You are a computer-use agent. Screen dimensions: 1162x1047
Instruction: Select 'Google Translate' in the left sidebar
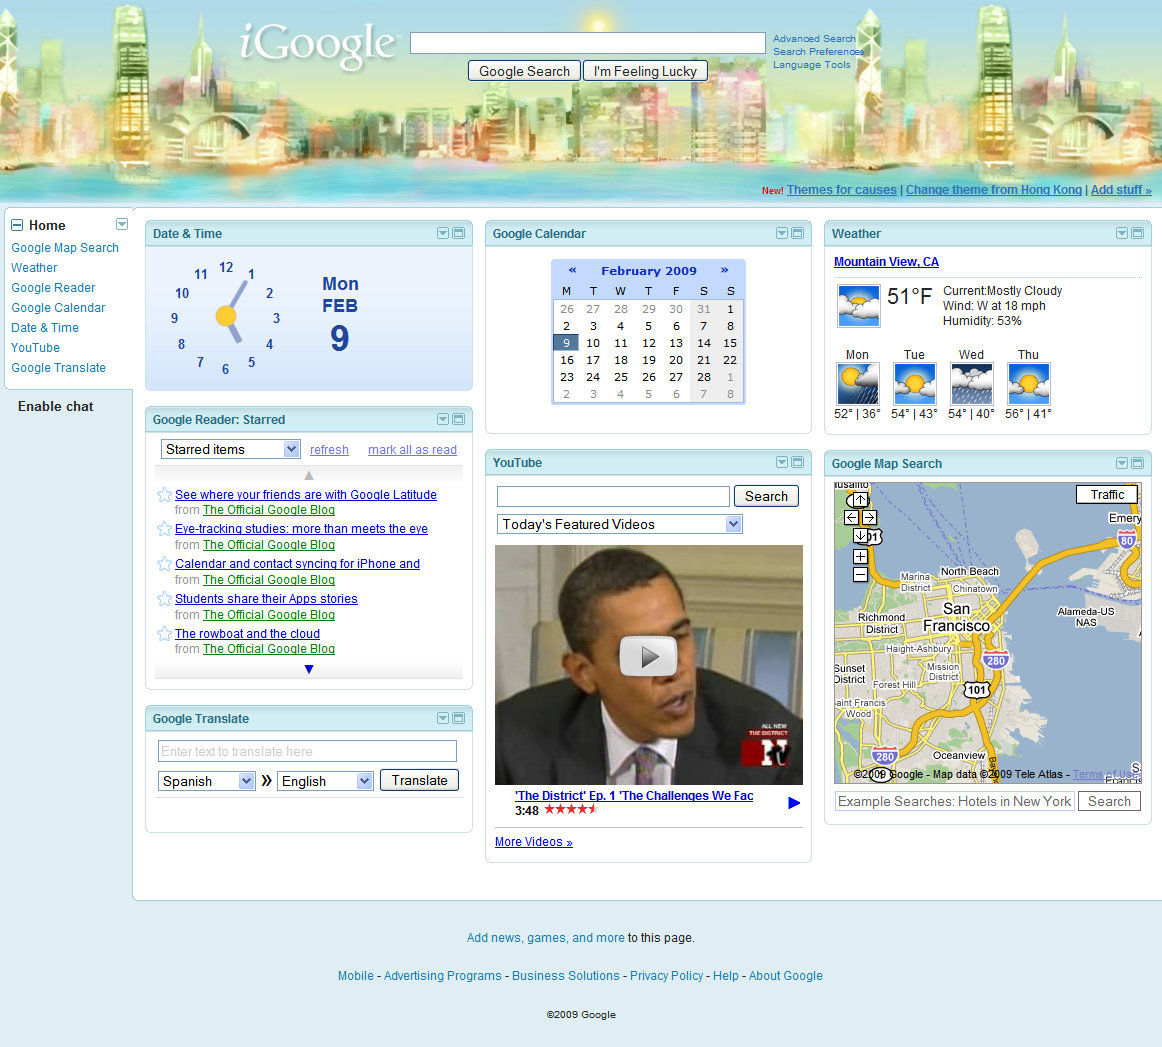(58, 367)
